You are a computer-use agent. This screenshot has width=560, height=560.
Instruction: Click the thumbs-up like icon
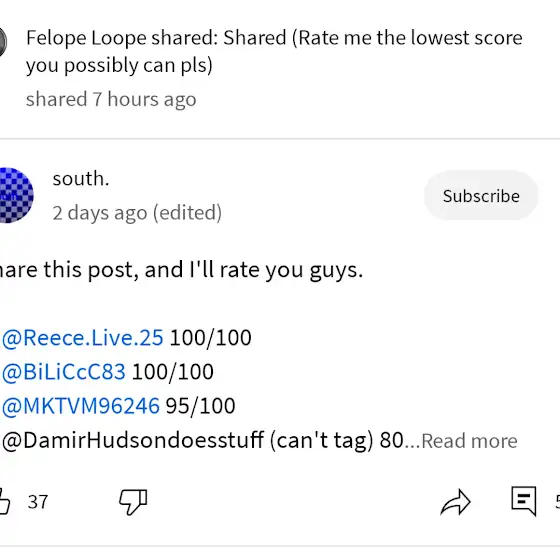(x=4, y=501)
